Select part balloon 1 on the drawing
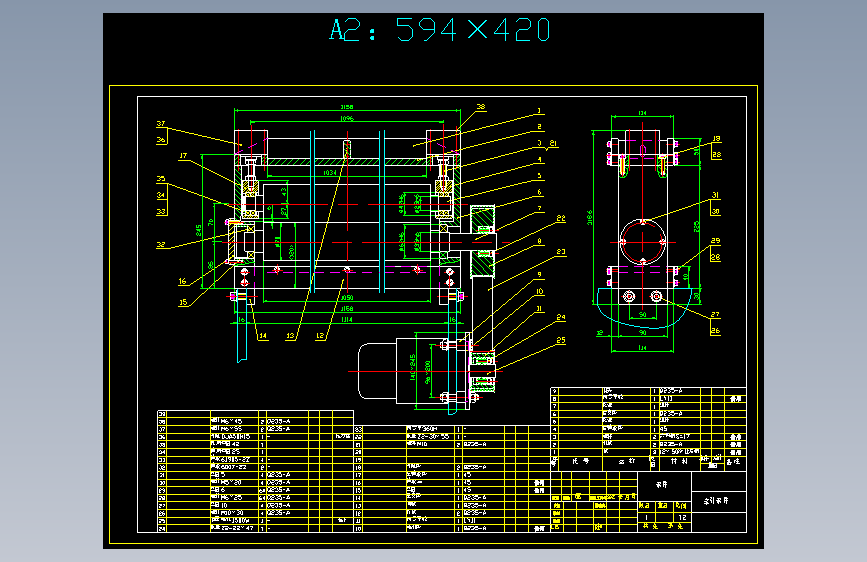Viewport: 867px width, 562px height. 539,111
